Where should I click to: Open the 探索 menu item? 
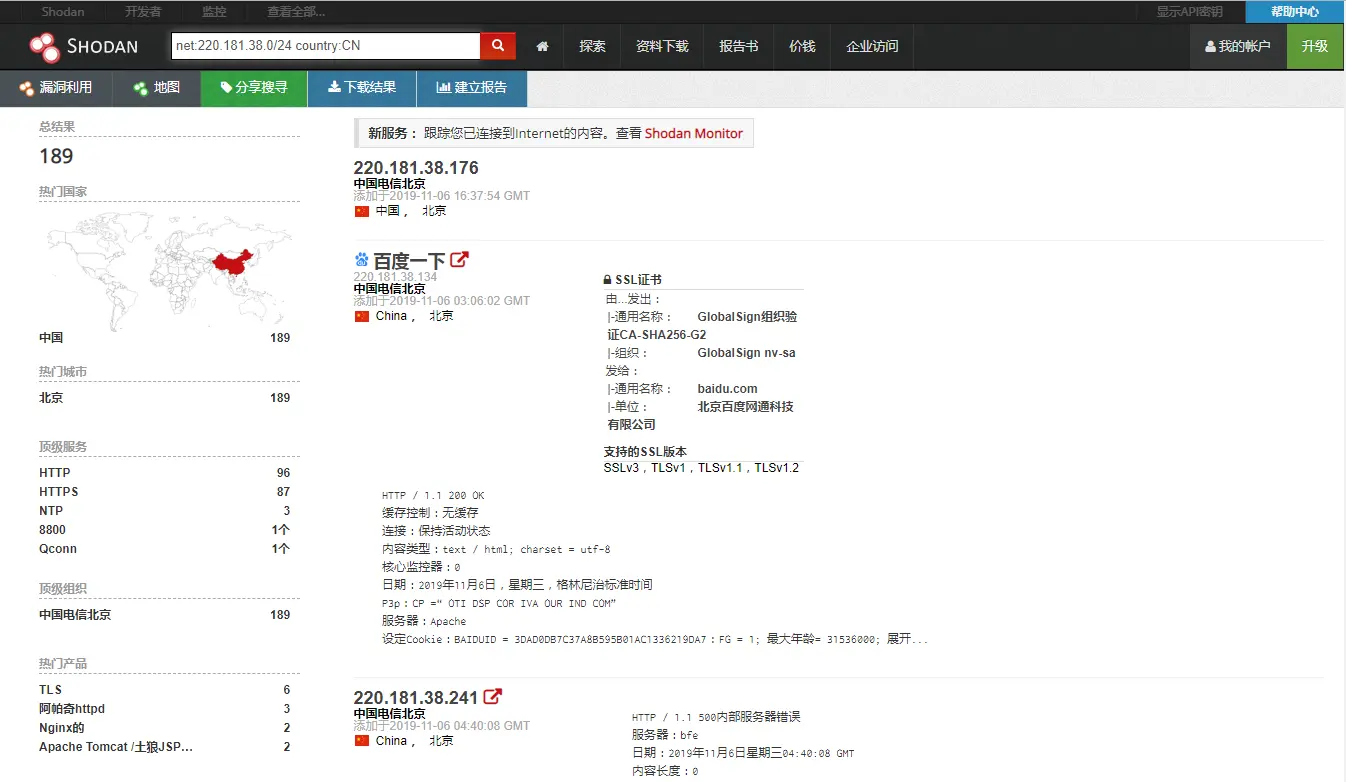(592, 47)
